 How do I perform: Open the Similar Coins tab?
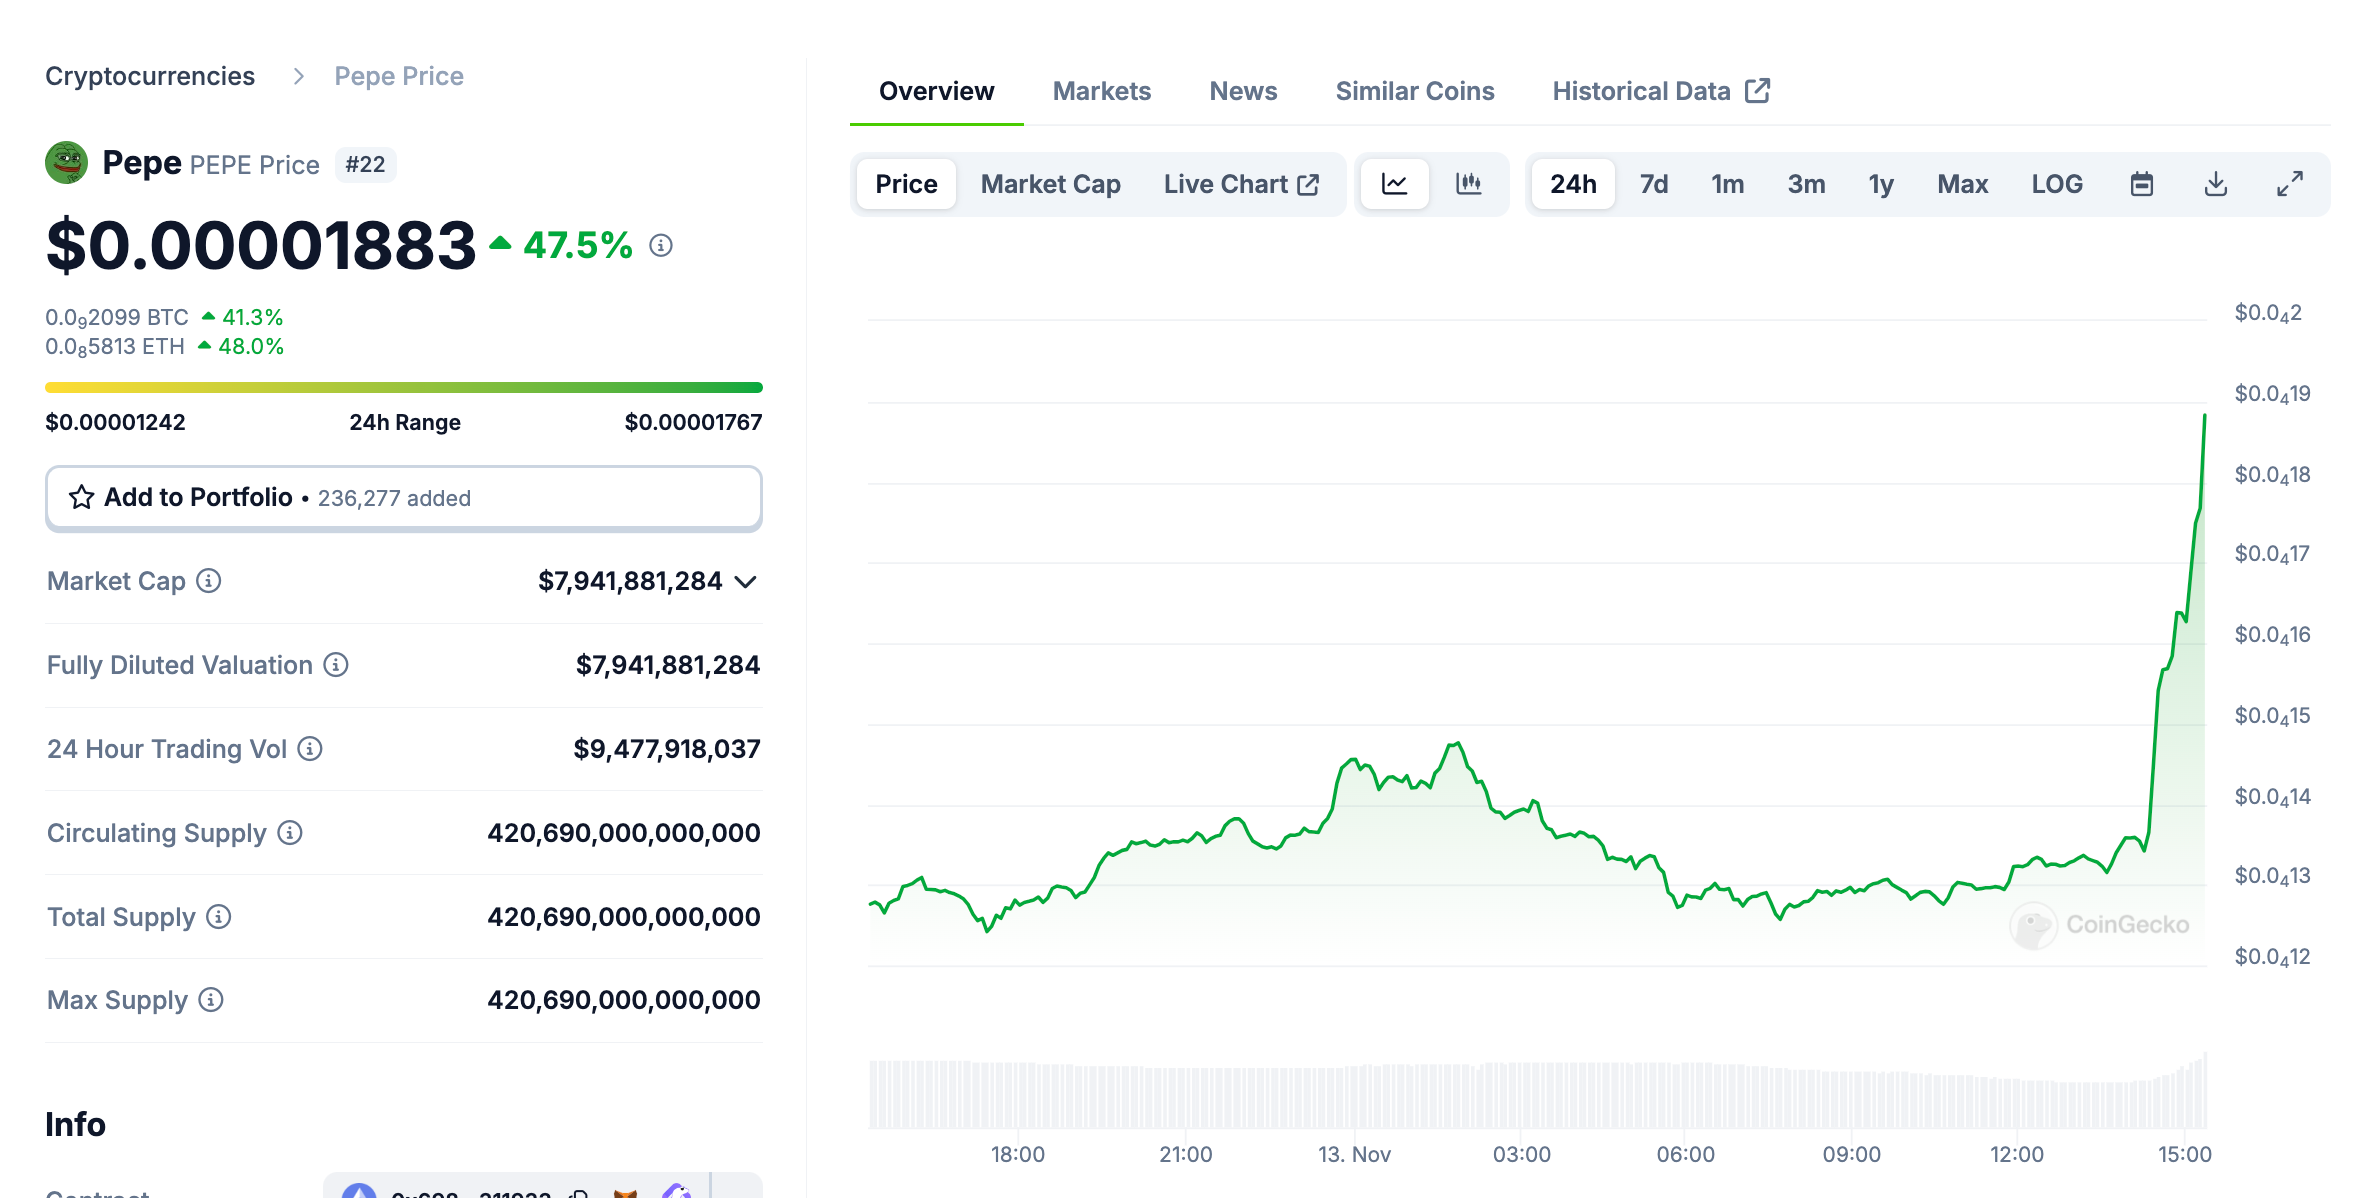click(x=1415, y=91)
